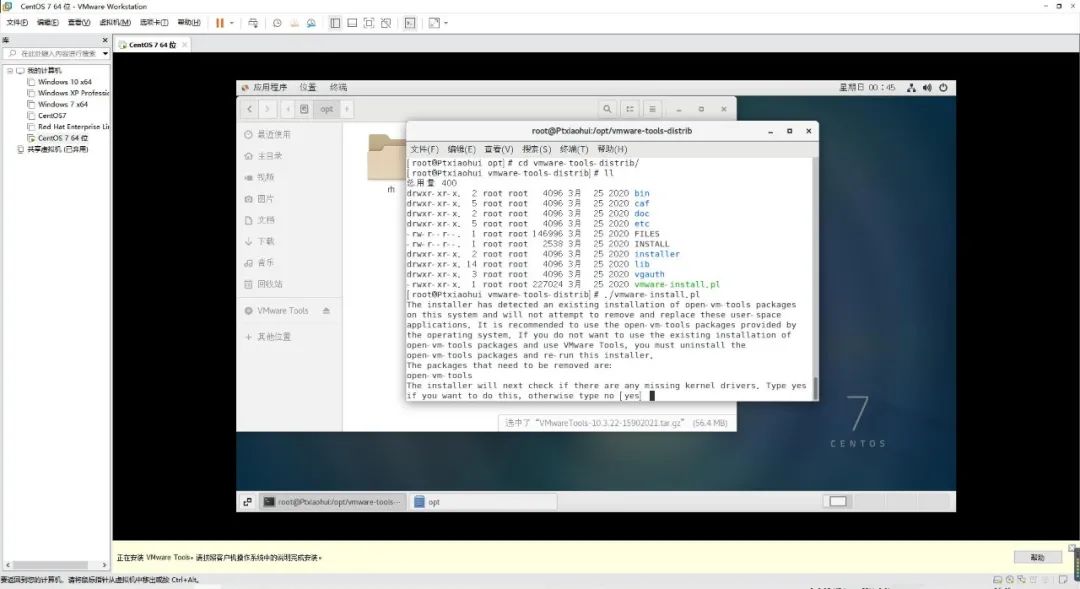The height and width of the screenshot is (589, 1080).
Task: Click the library search input field
Action: pos(58,53)
